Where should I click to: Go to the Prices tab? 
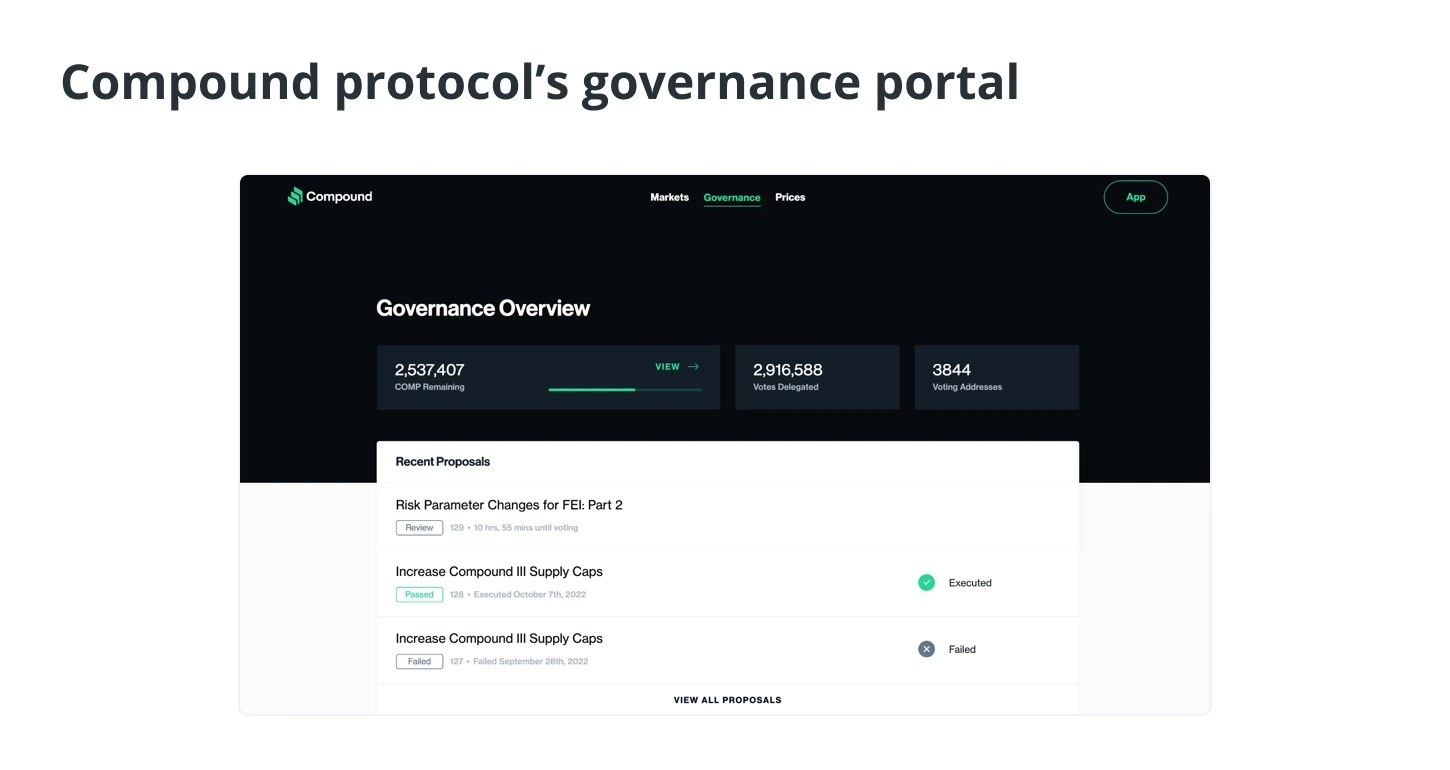click(x=790, y=197)
